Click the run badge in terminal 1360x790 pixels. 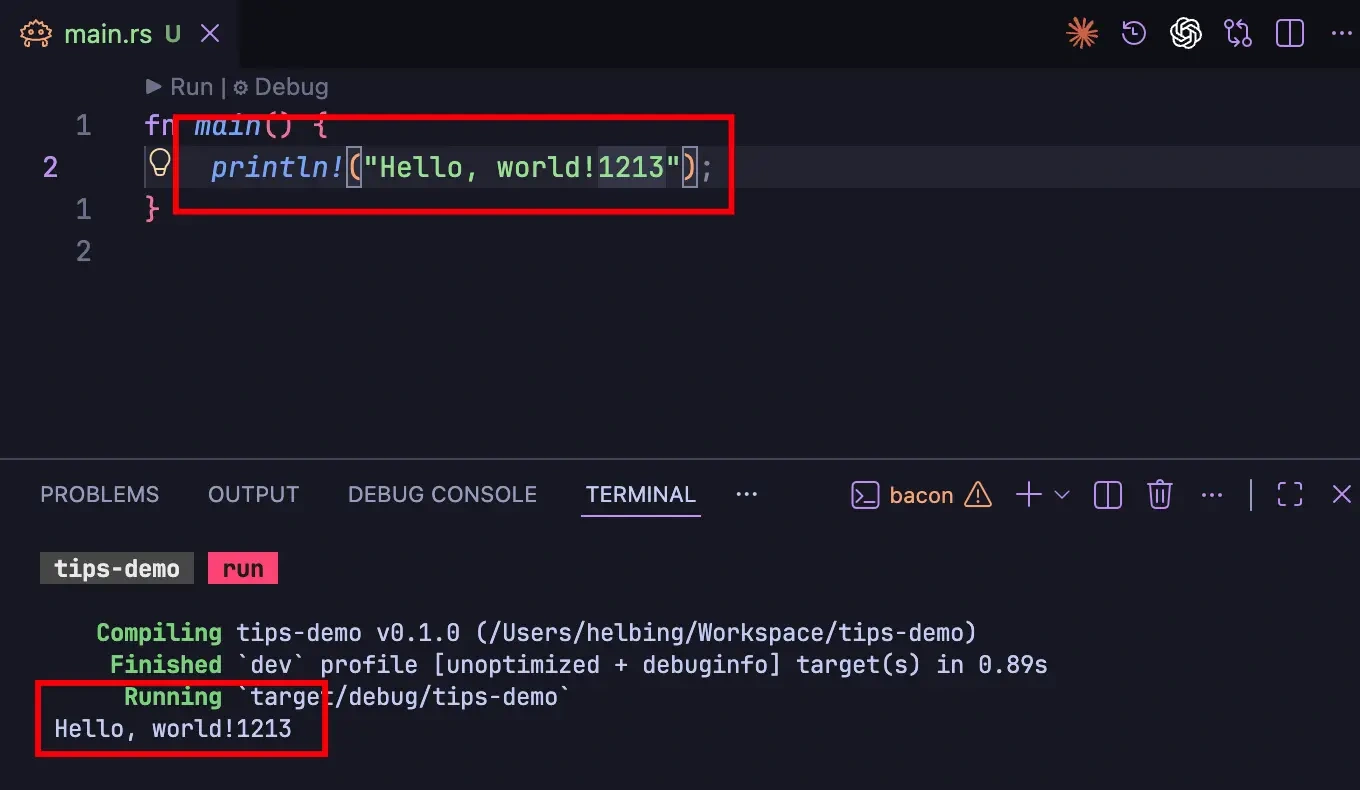[243, 569]
